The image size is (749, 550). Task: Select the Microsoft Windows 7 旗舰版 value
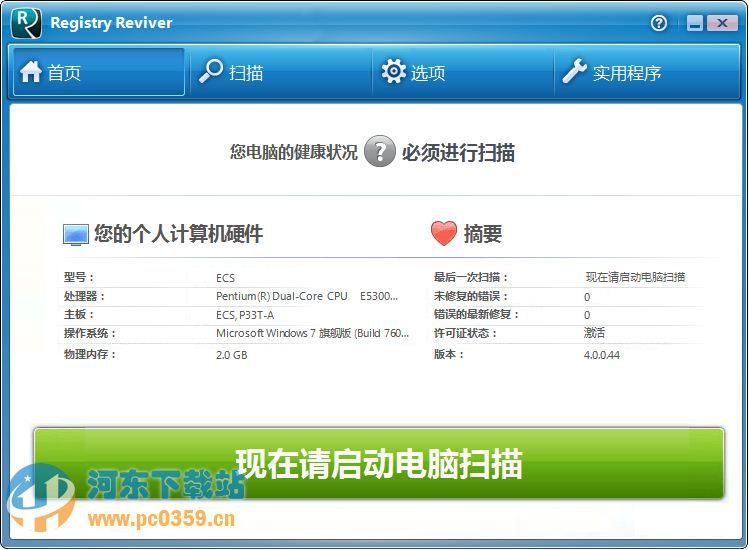312,333
